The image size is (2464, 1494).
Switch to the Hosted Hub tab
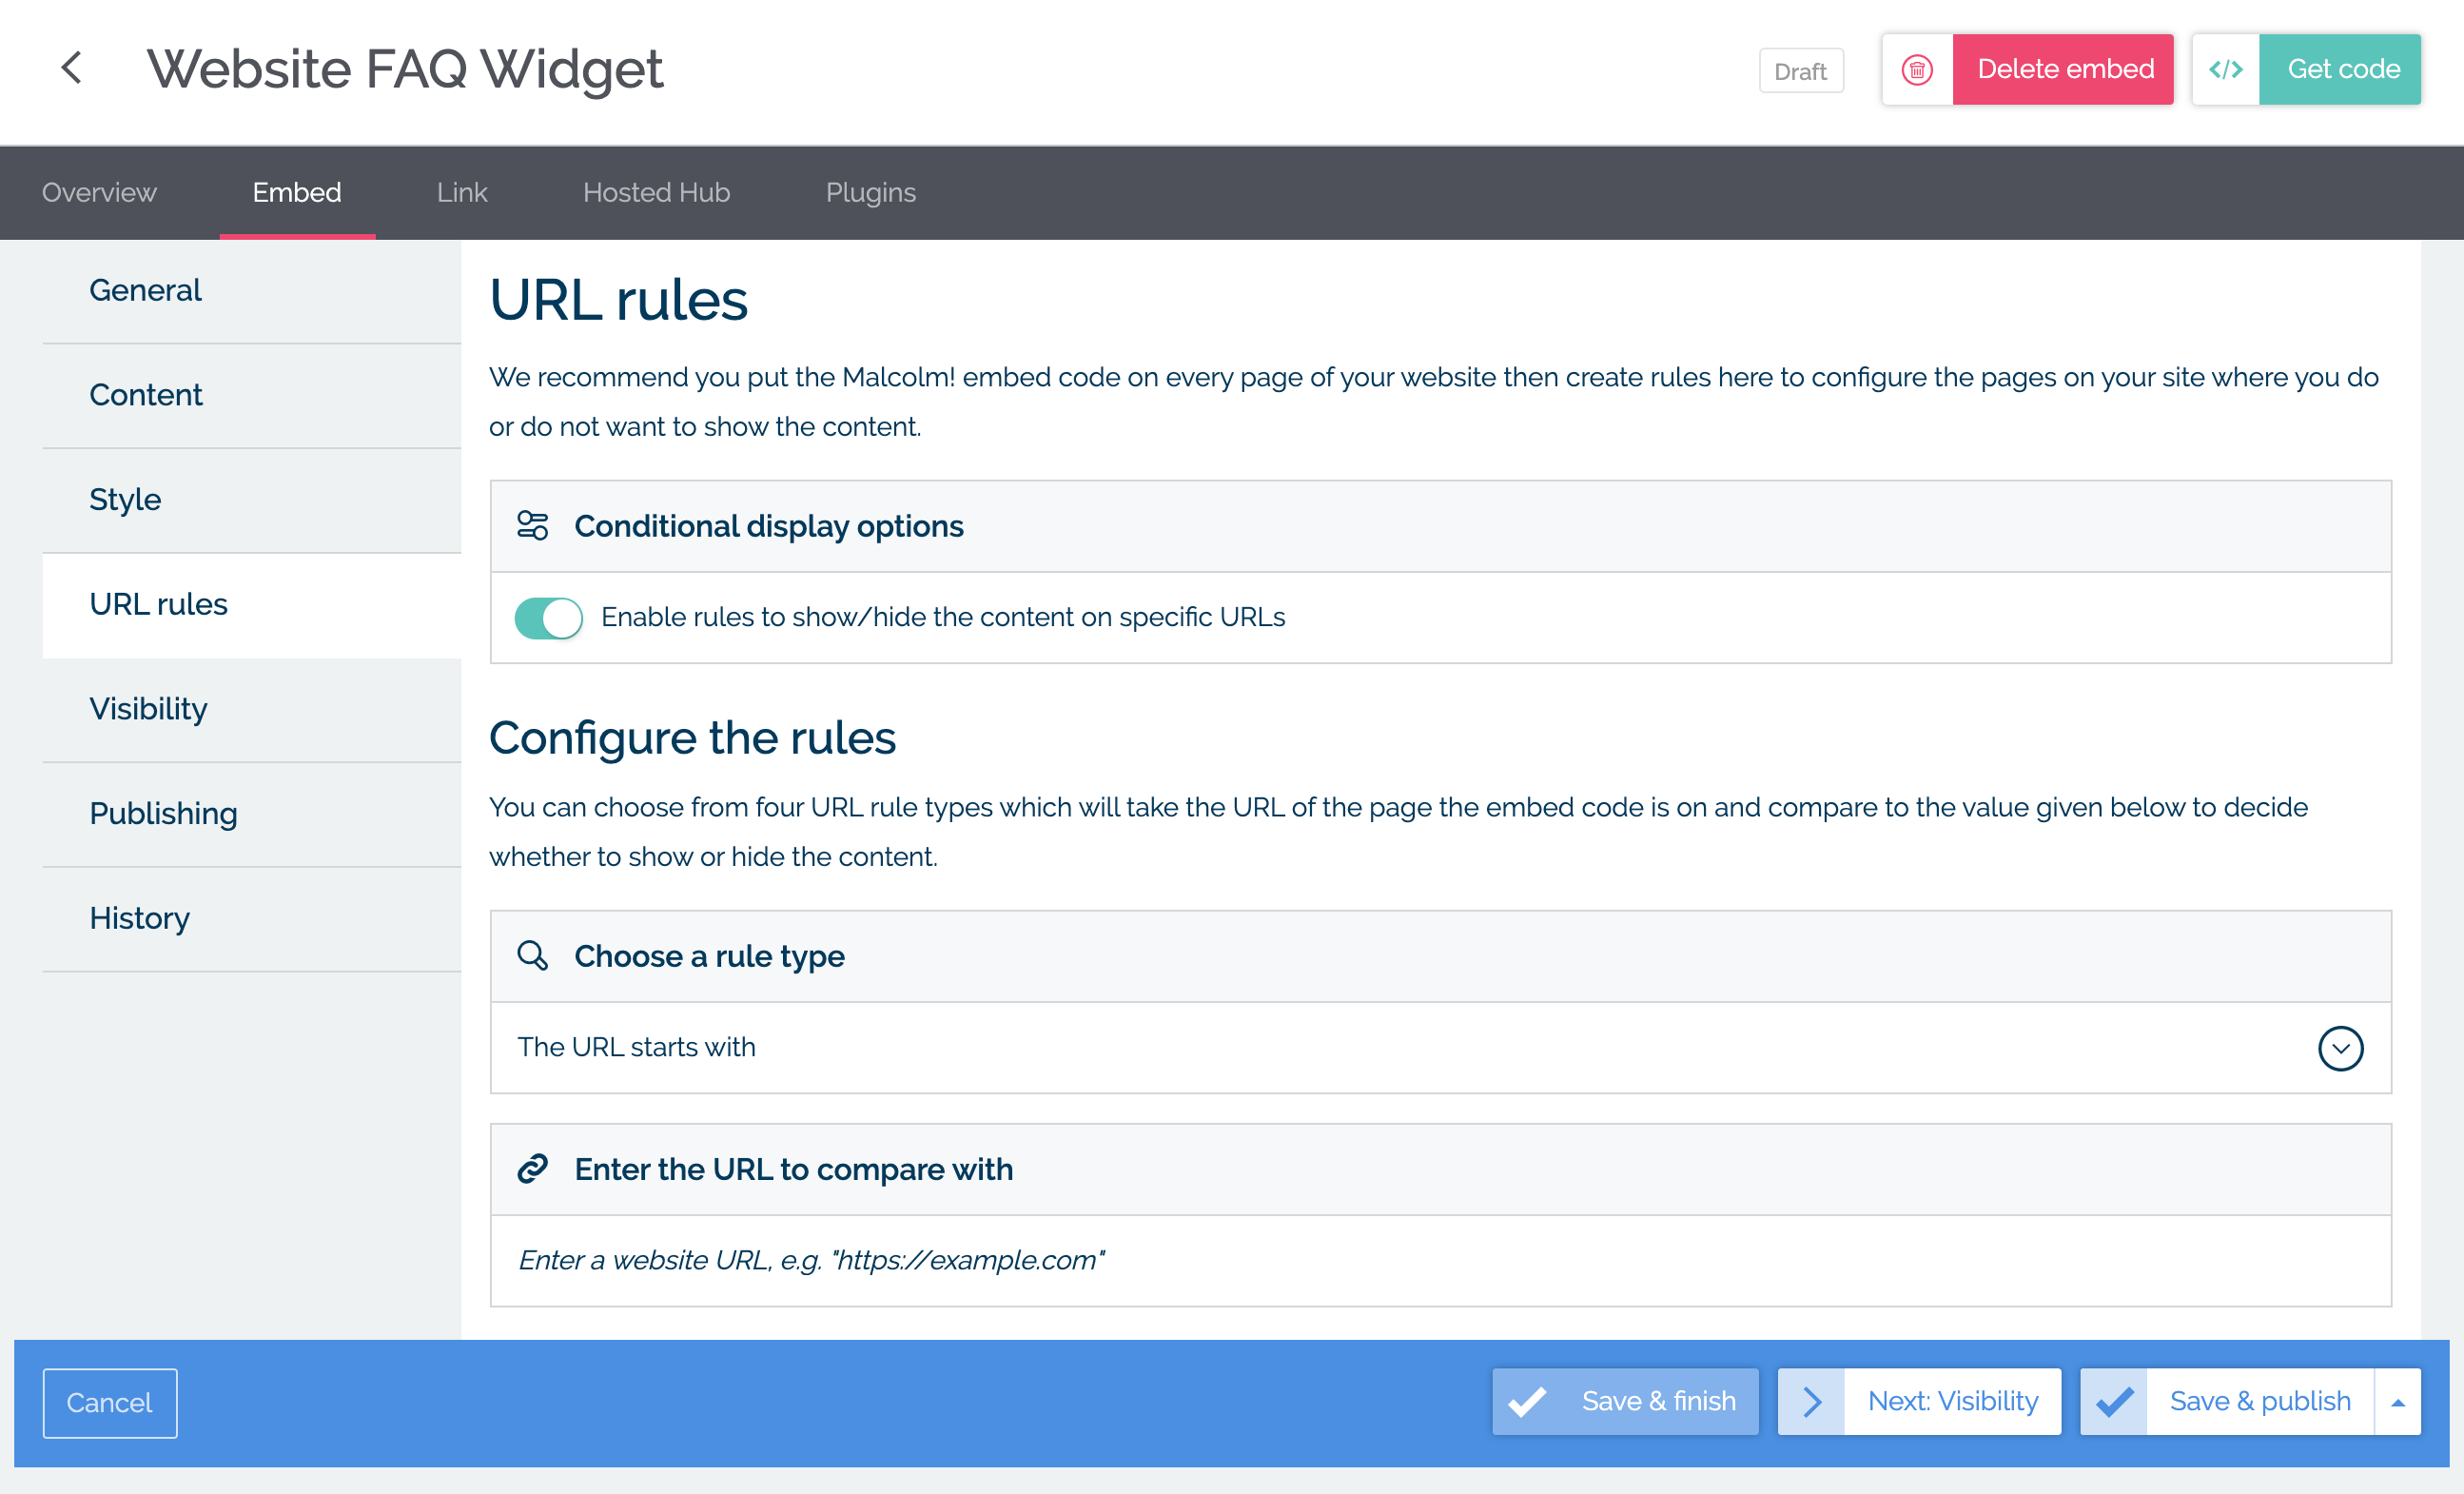point(656,192)
